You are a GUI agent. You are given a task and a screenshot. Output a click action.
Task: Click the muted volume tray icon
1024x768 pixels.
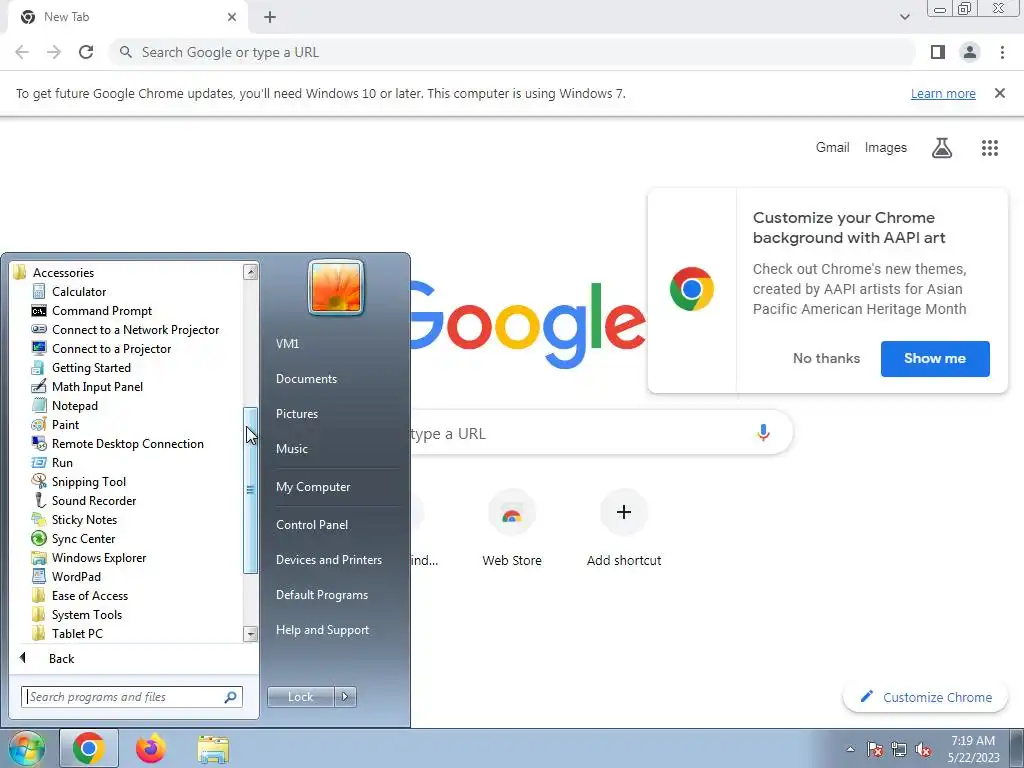923,750
